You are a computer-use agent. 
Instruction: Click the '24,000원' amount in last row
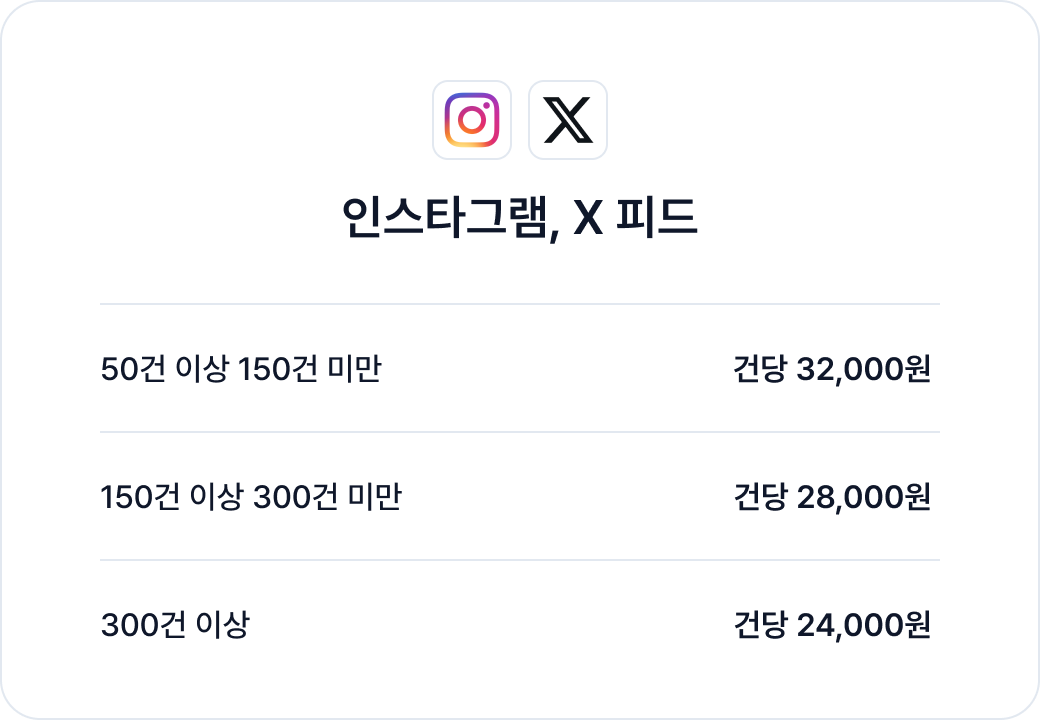864,625
